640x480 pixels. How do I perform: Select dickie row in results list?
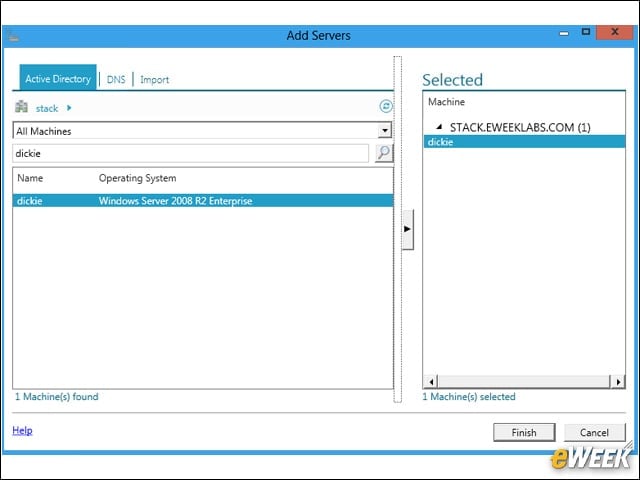(203, 201)
